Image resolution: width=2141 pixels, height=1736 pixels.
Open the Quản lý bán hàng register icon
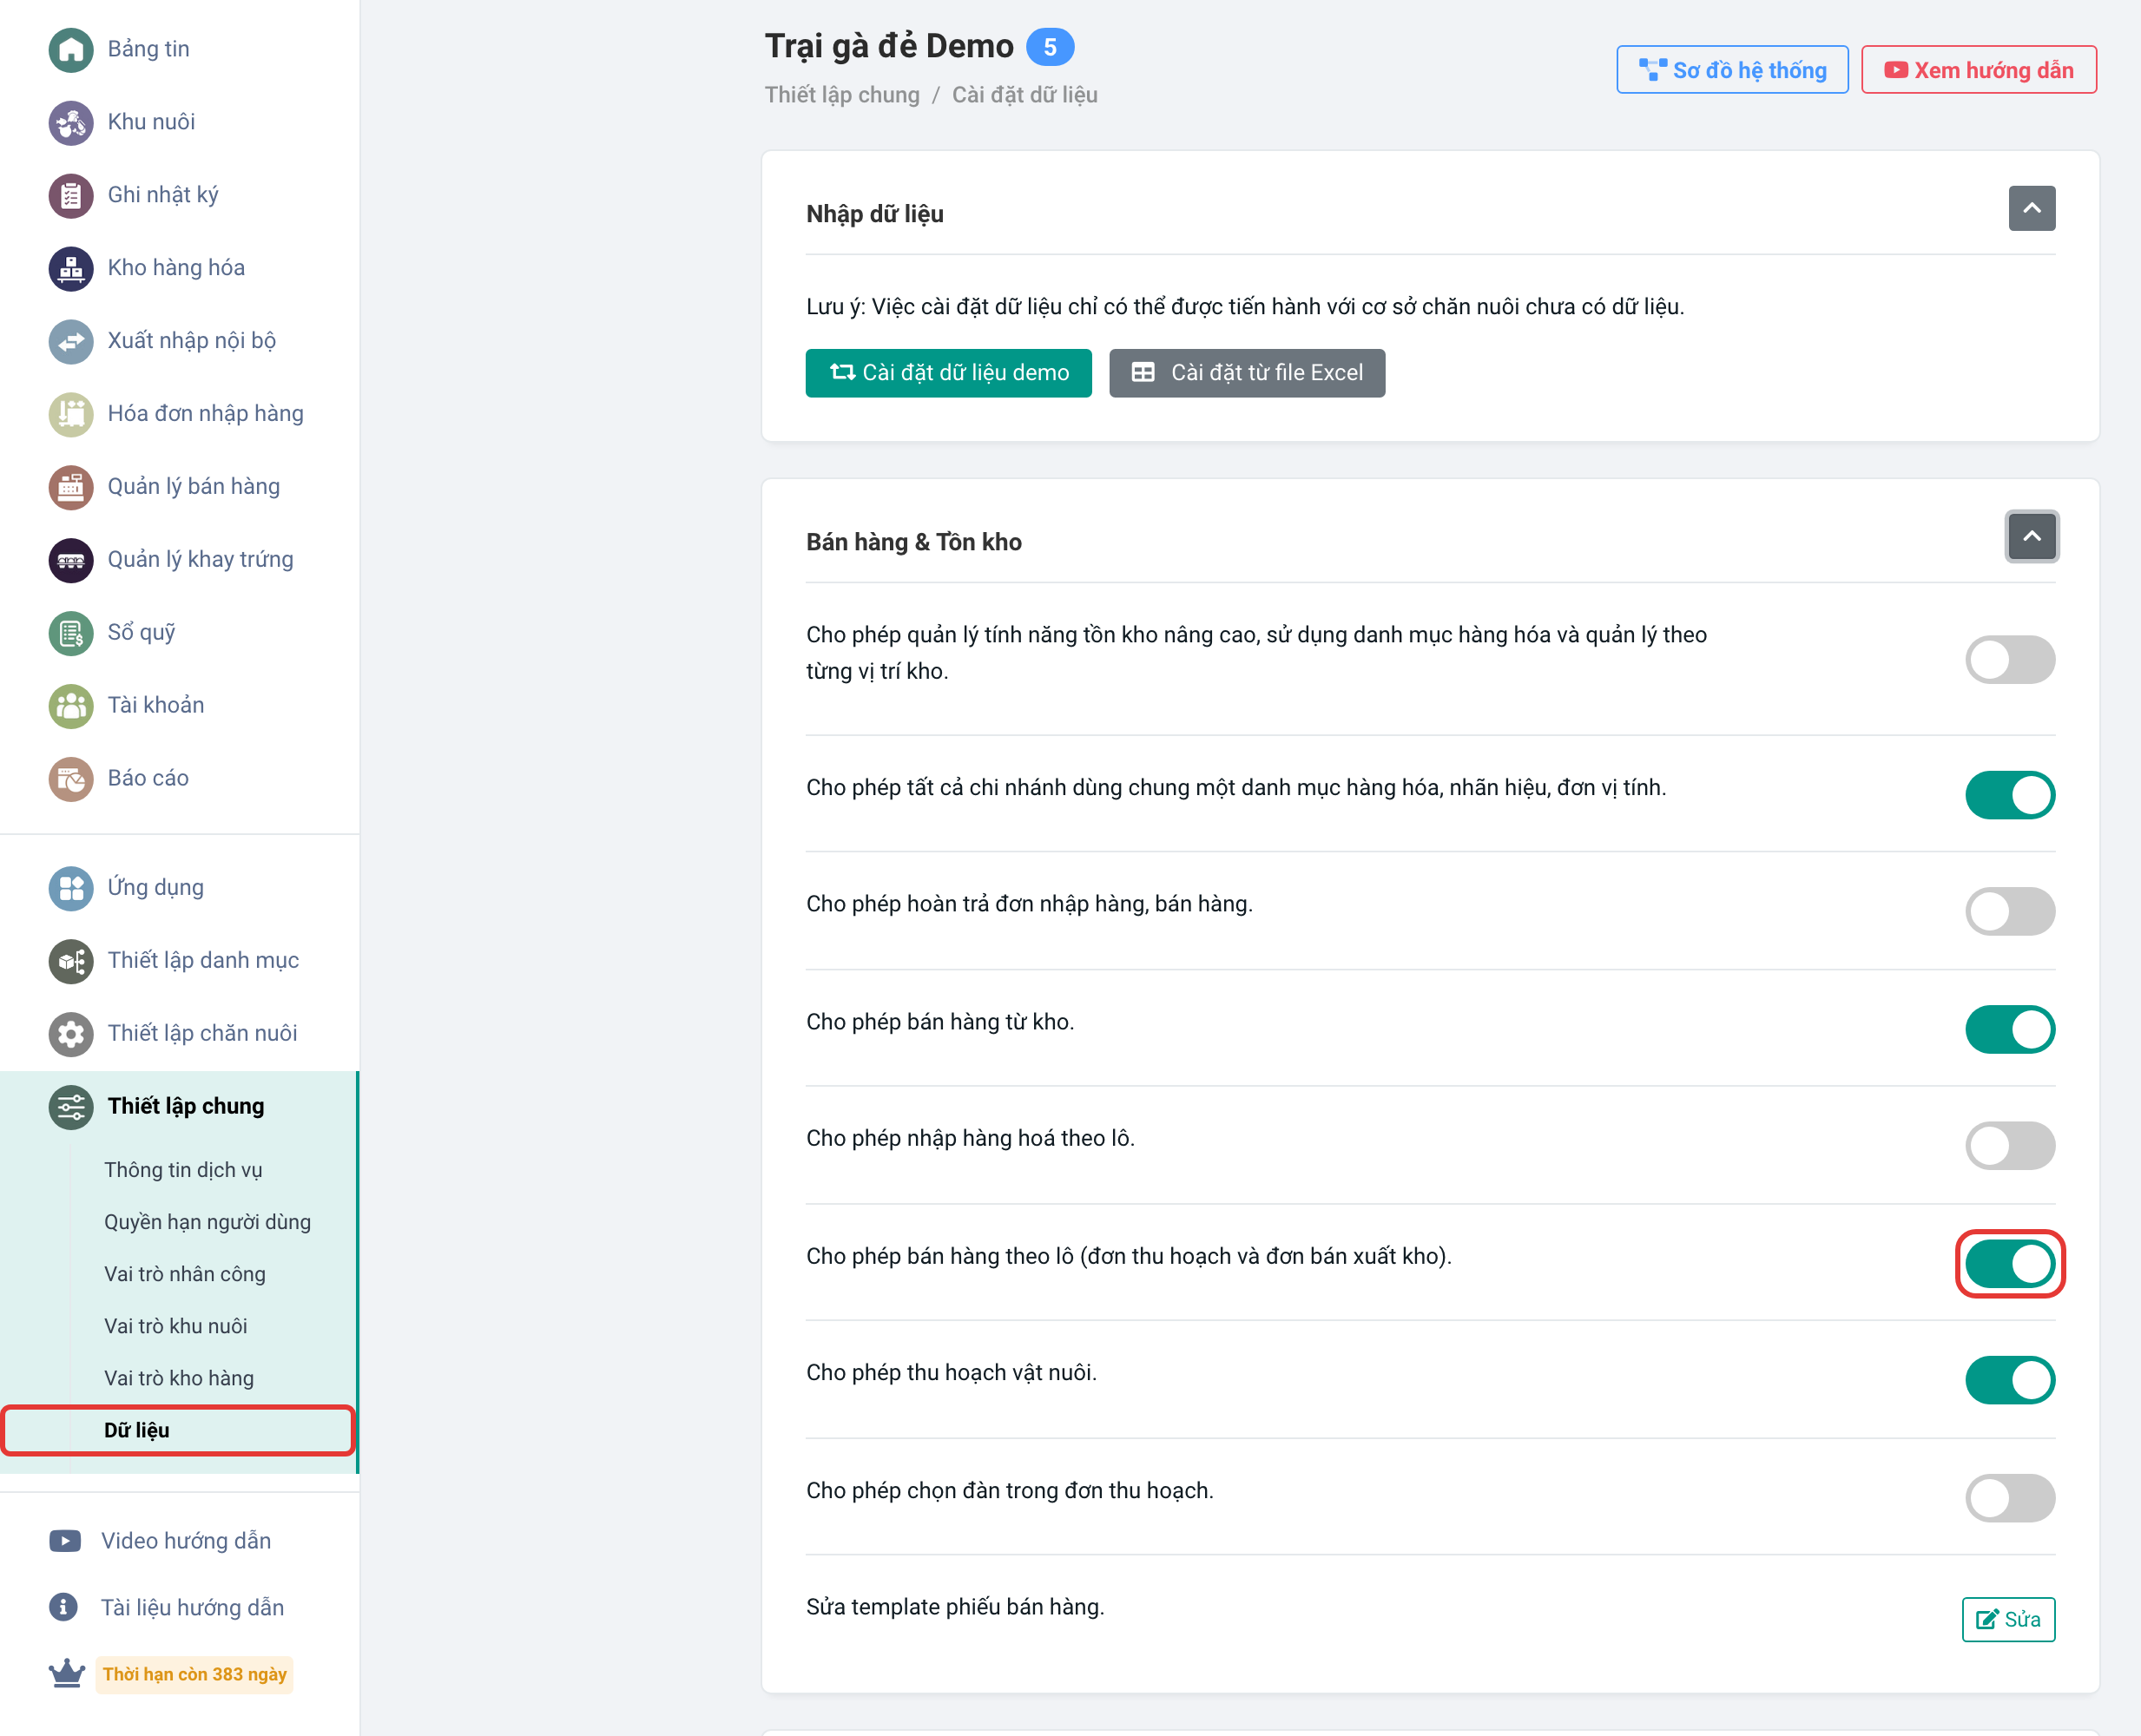(71, 487)
